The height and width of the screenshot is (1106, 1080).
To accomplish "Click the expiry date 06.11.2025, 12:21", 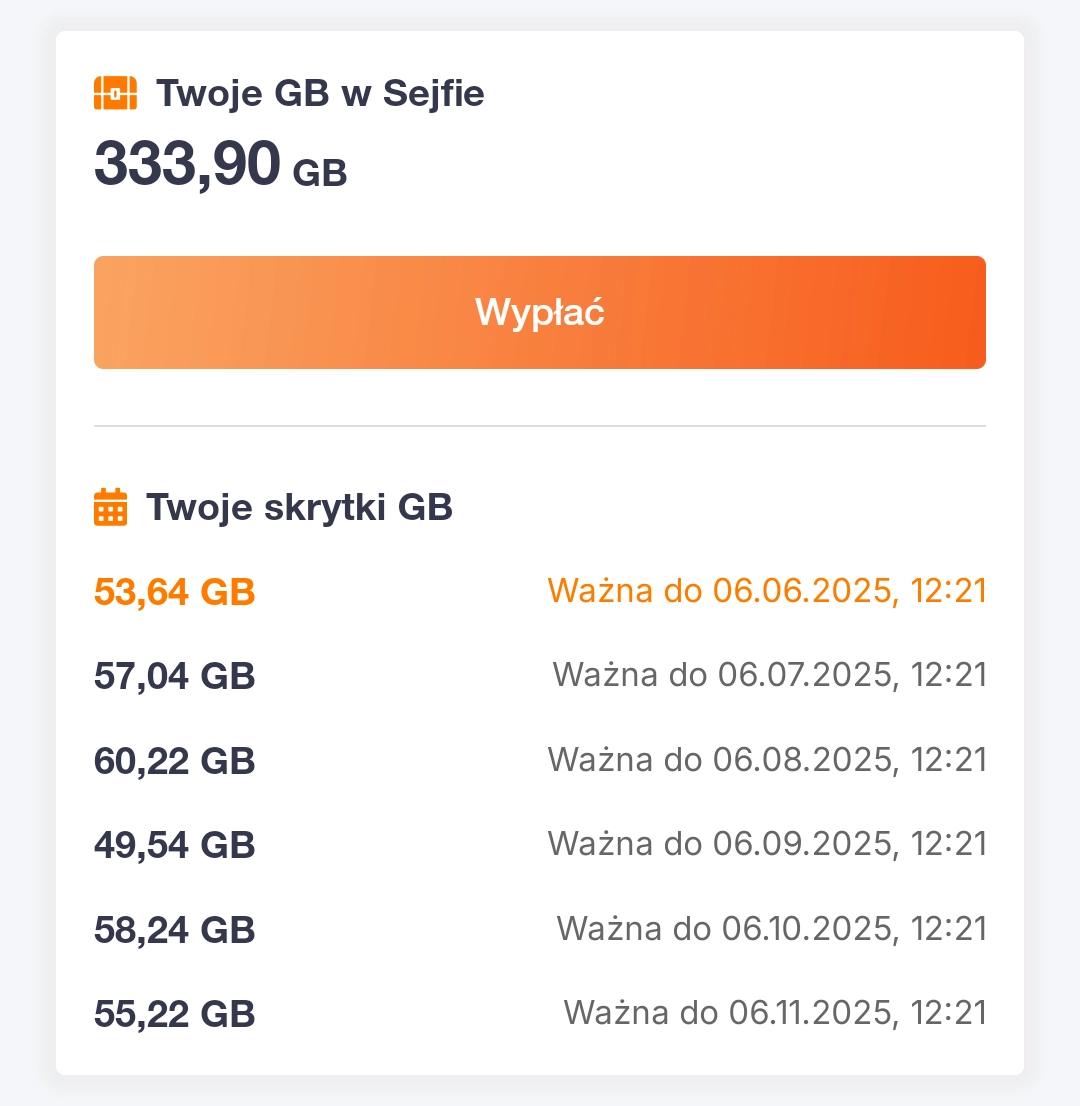I will pyautogui.click(x=775, y=1013).
